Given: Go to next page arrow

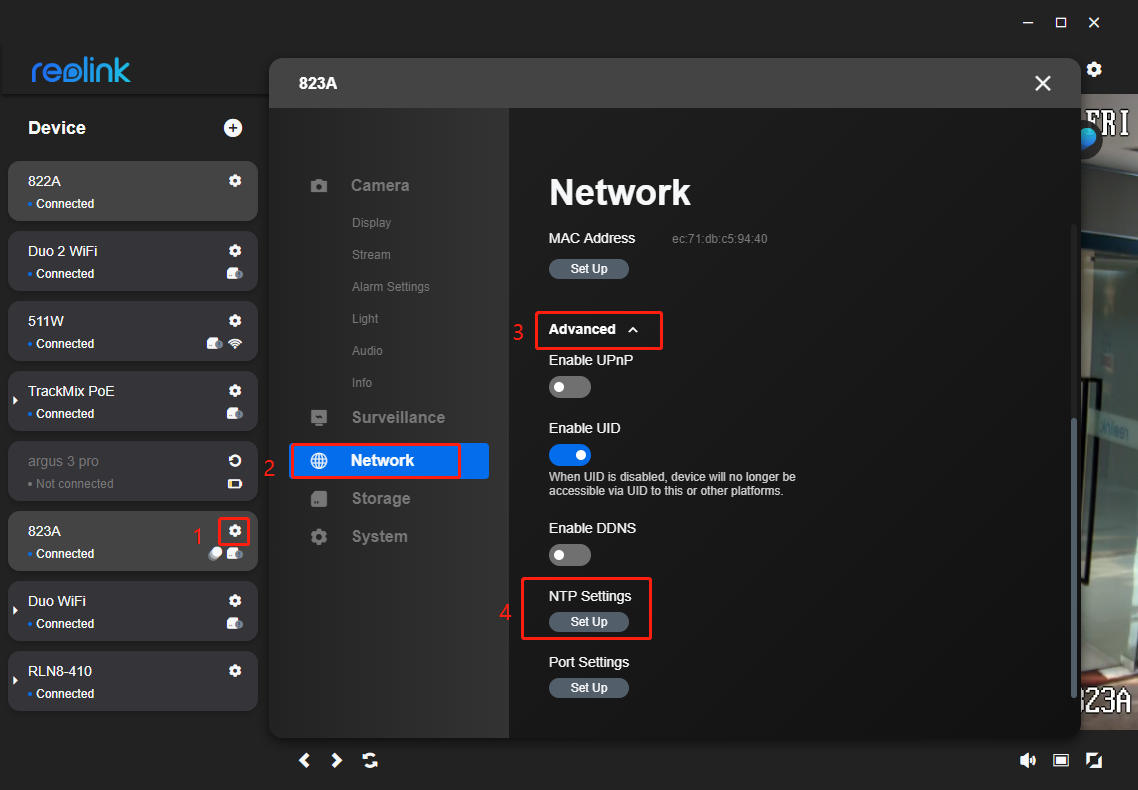Looking at the screenshot, I should coord(336,760).
